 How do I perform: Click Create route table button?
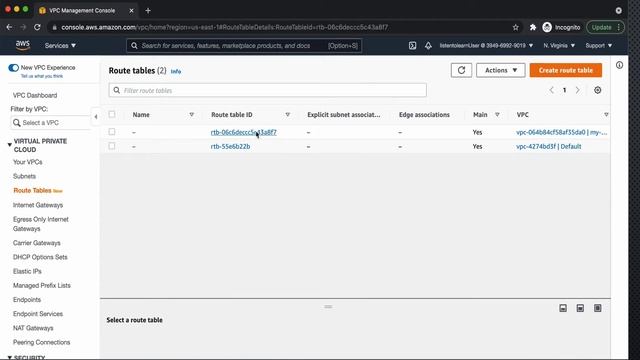tap(566, 70)
